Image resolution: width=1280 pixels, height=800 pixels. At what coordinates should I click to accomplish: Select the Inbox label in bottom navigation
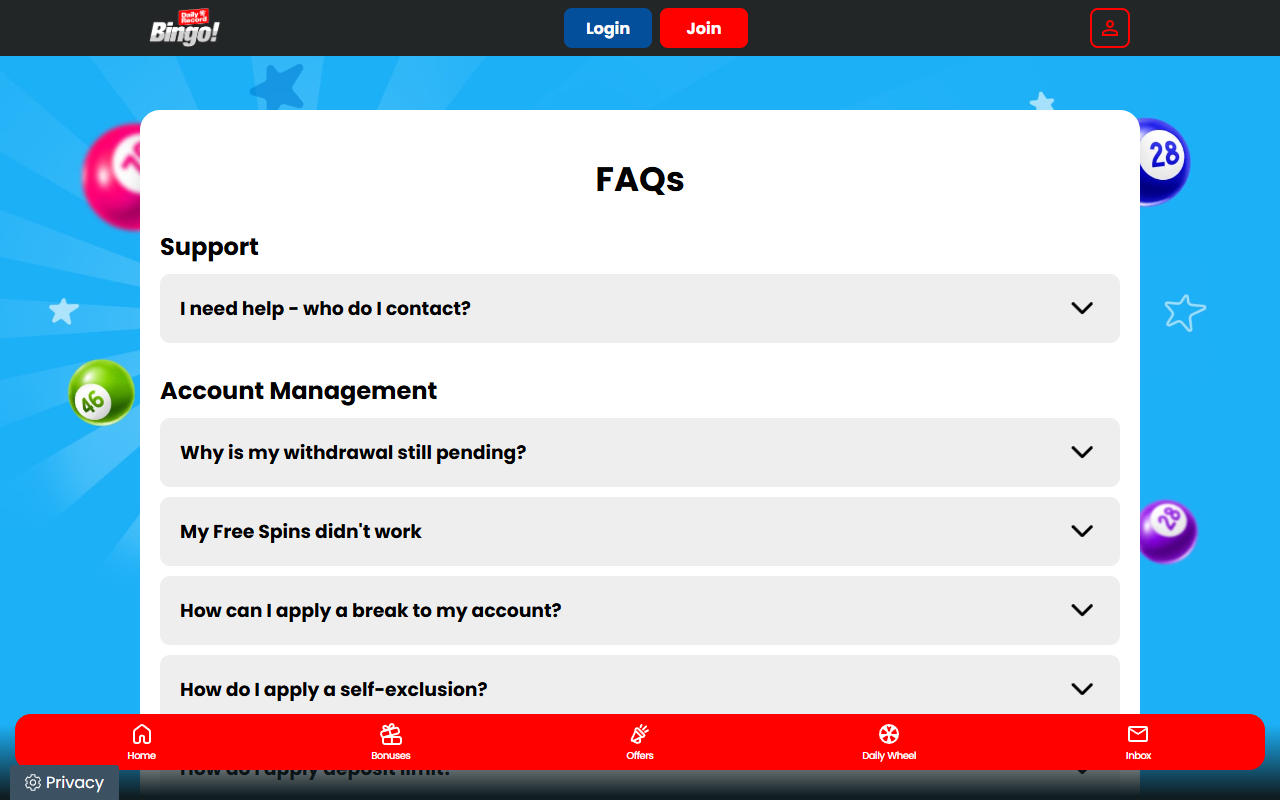[1138, 756]
